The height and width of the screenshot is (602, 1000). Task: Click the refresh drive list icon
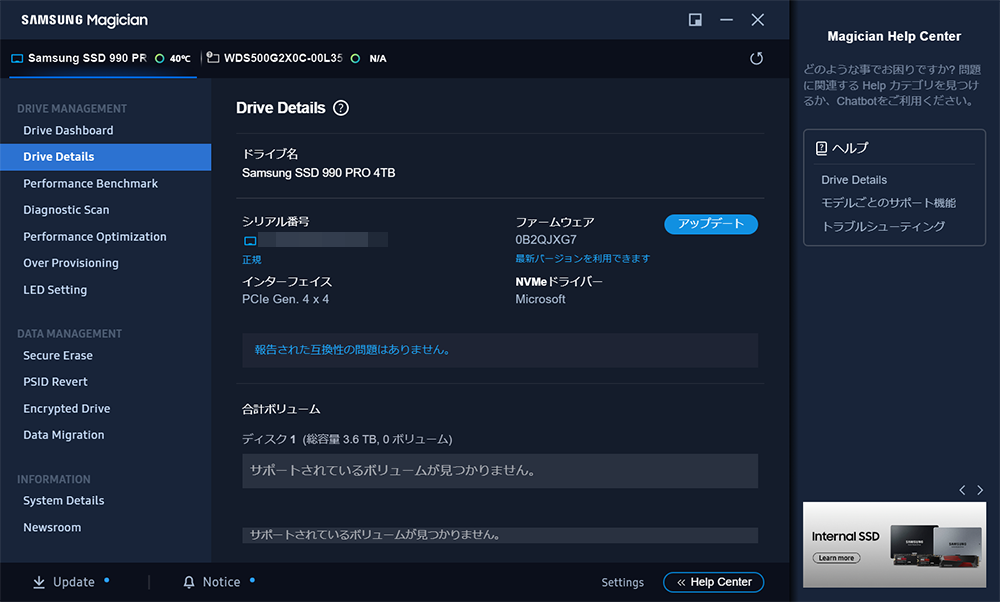pyautogui.click(x=756, y=59)
